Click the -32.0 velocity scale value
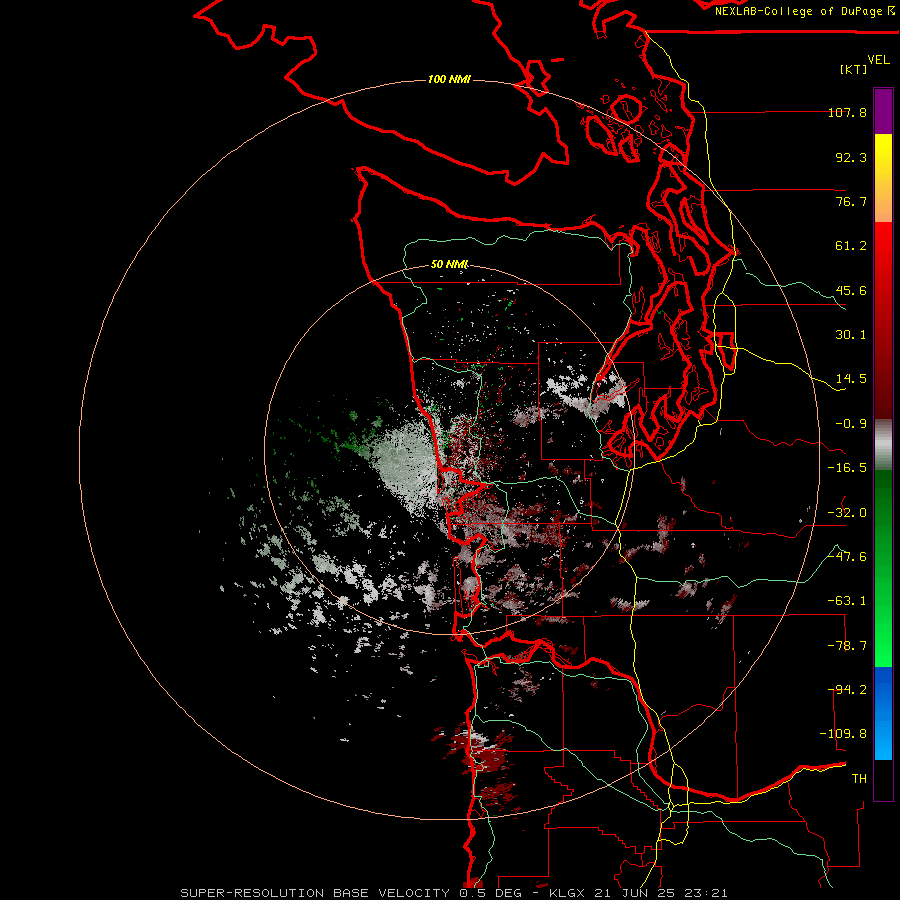The width and height of the screenshot is (900, 900). [847, 513]
